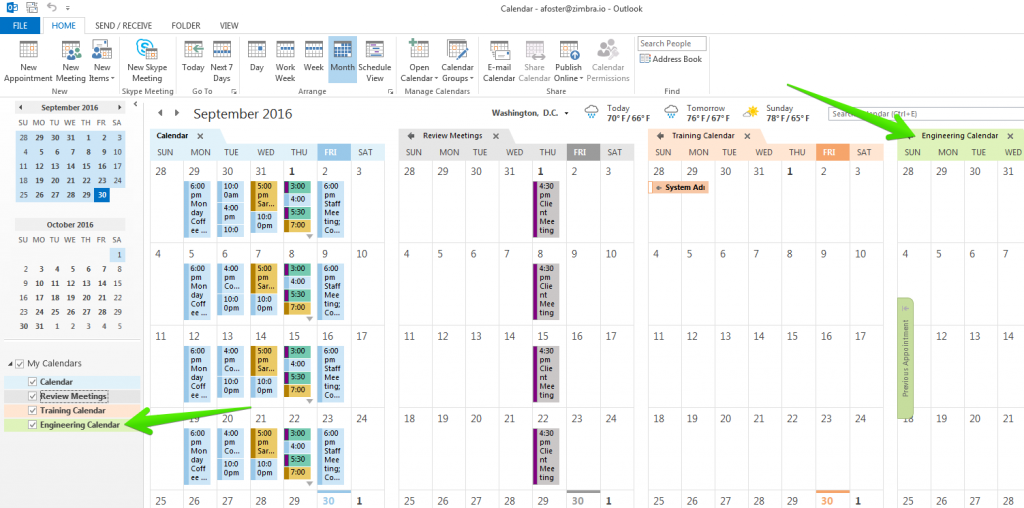This screenshot has height=508, width=1024.
Task: Overlay Review Meetings using its arrow icon
Action: pos(411,136)
